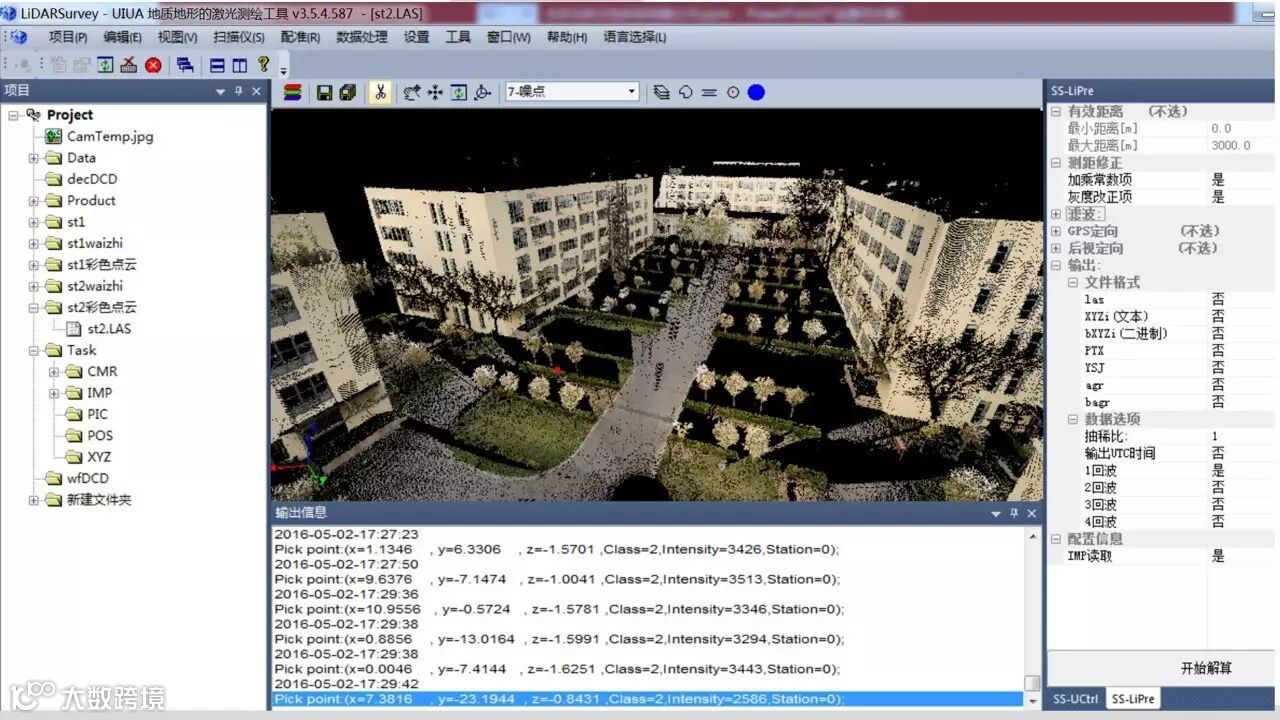Collapse the 文件格式 section
1280x720 pixels.
(1073, 283)
